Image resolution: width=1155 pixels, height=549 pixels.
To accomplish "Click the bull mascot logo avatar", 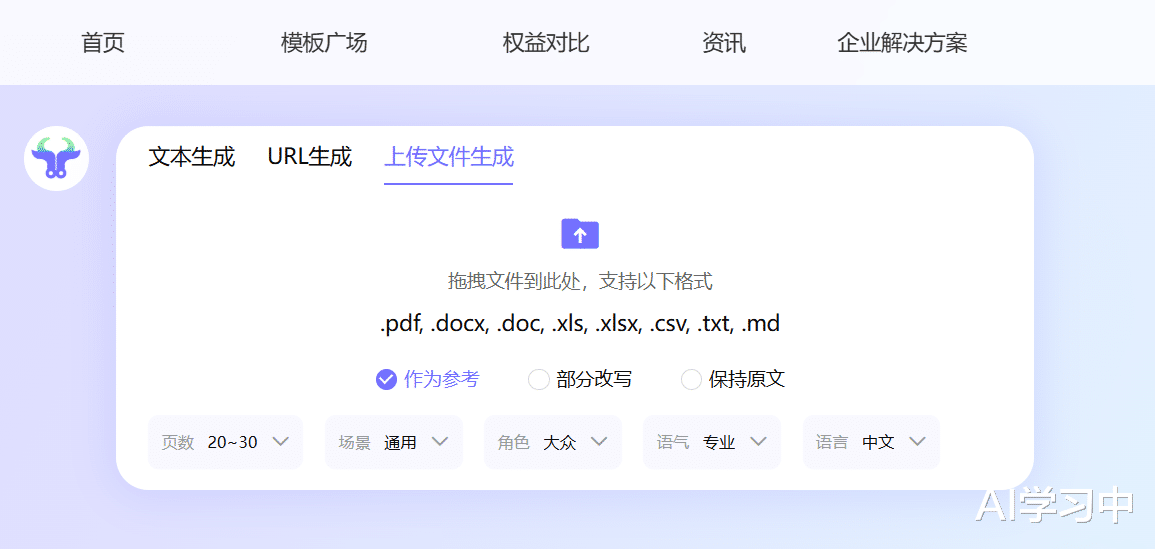I will pyautogui.click(x=57, y=158).
